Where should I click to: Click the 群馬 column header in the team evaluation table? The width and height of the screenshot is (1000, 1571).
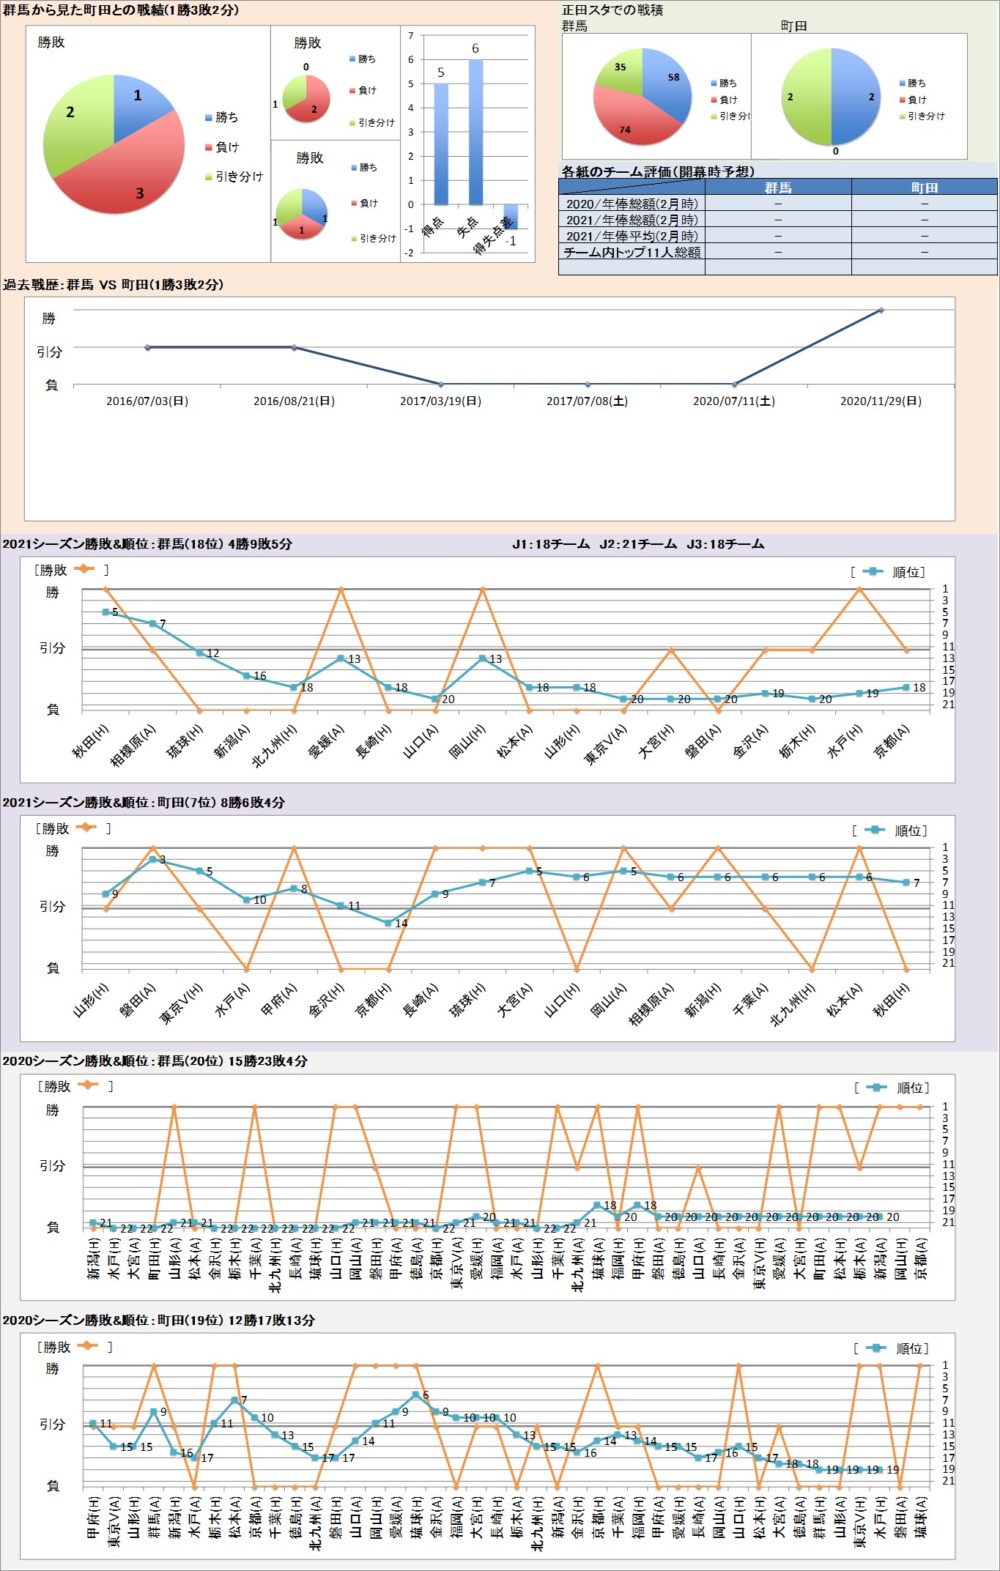pos(777,187)
